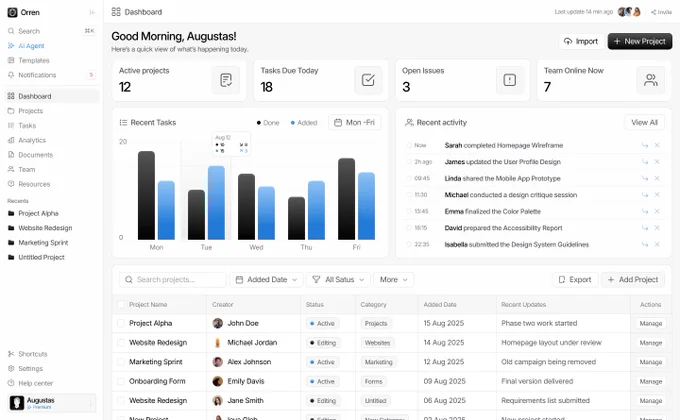Click the Import button
The height and width of the screenshot is (420, 680).
click(x=581, y=41)
